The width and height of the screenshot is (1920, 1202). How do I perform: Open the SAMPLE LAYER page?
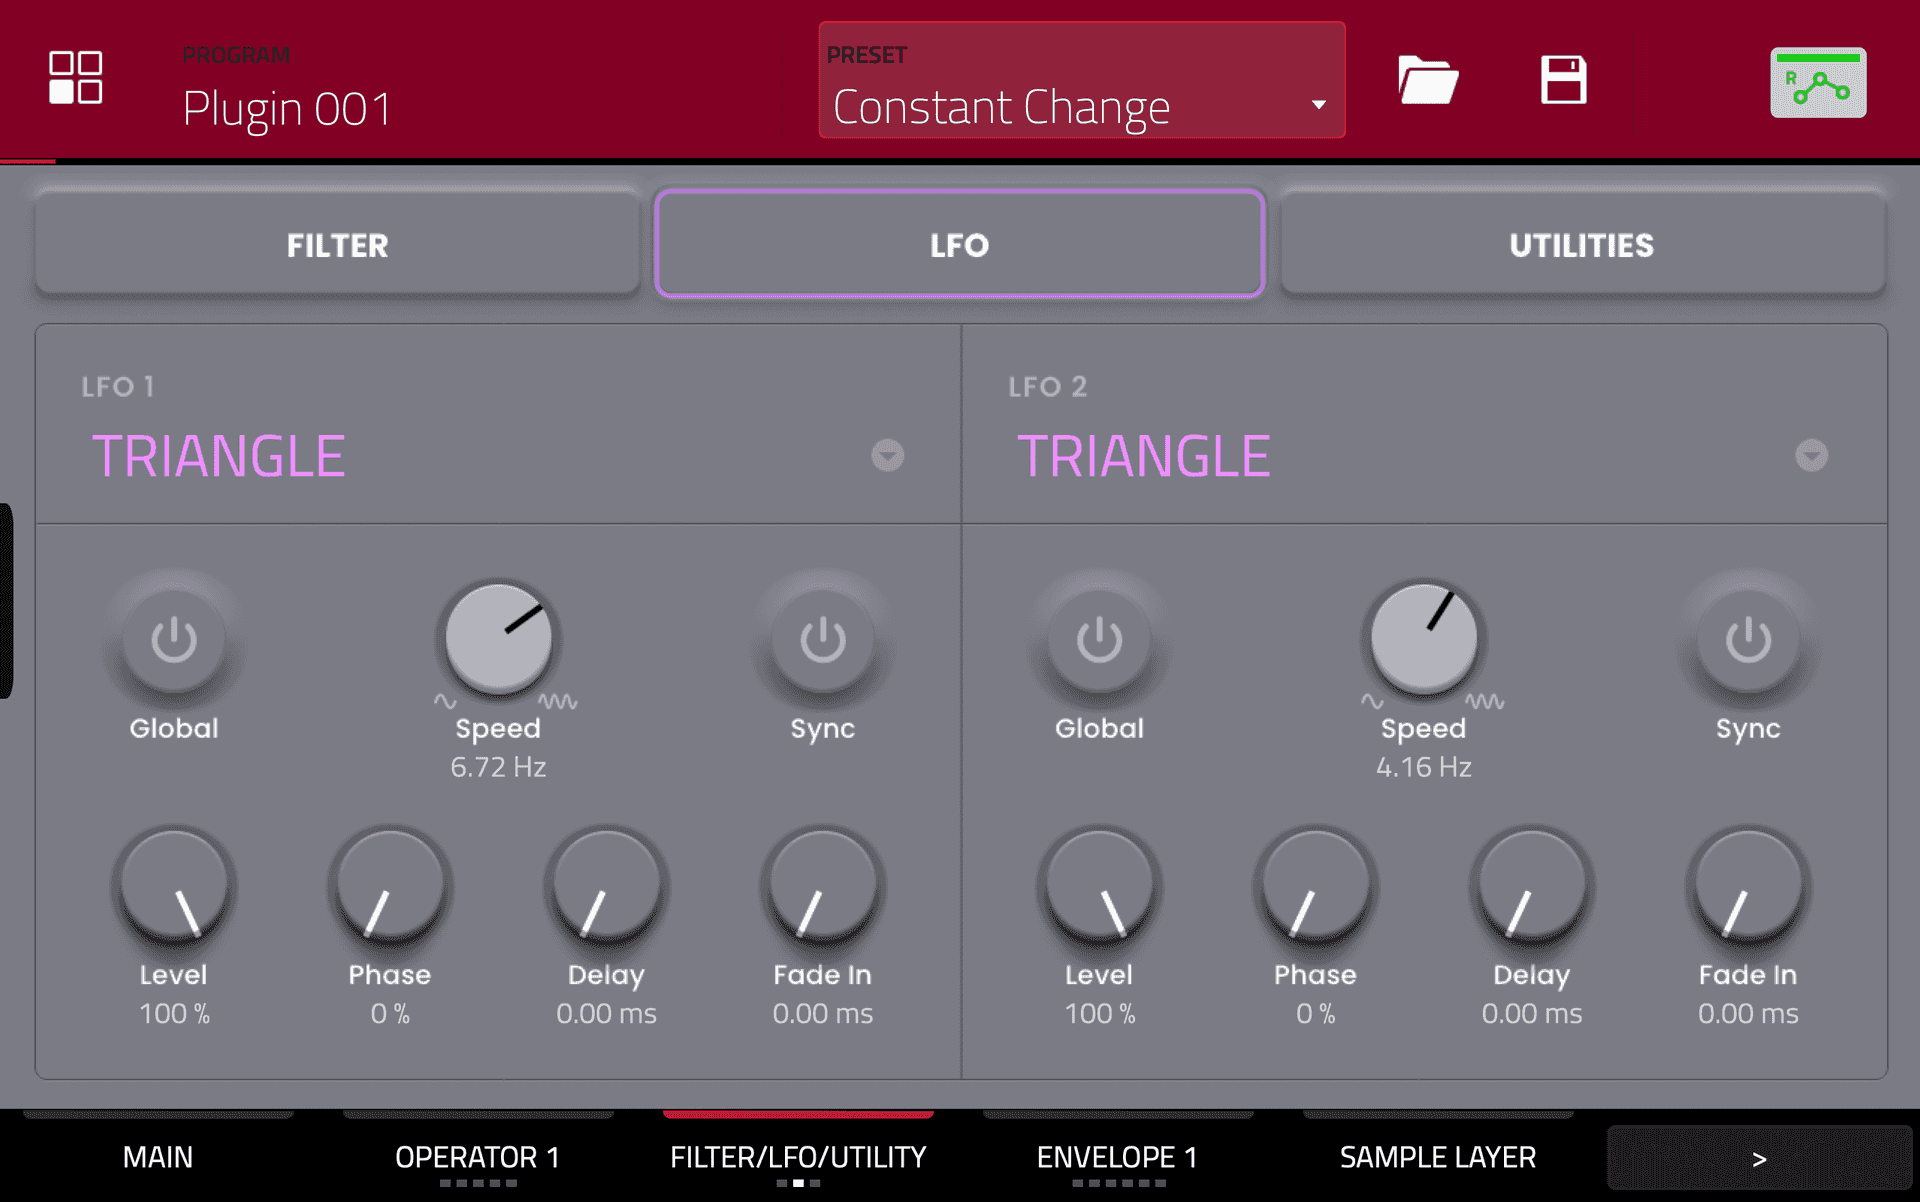1437,1157
